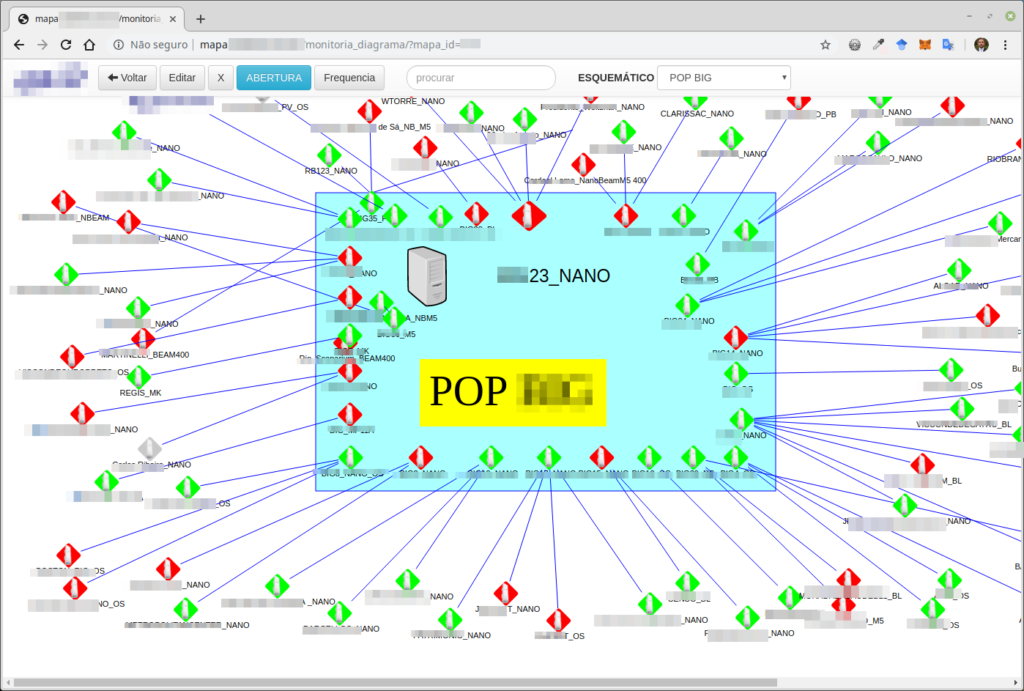Screen dimensions: 1024x691
Task: Click the server tower icon in POP area
Action: coord(427,276)
